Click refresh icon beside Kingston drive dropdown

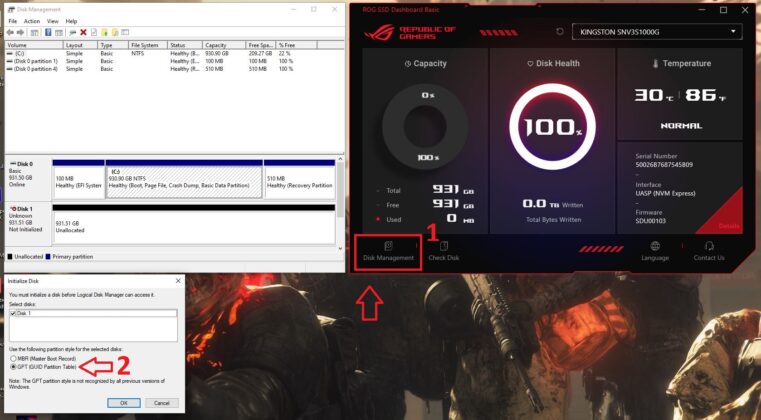[560, 32]
